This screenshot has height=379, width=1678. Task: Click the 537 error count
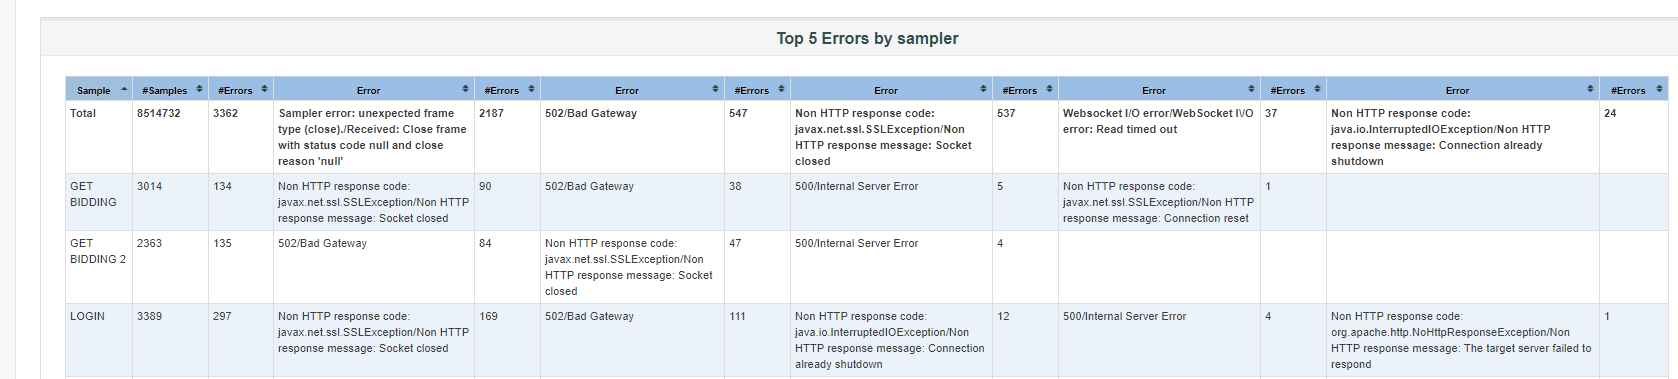tap(1006, 113)
